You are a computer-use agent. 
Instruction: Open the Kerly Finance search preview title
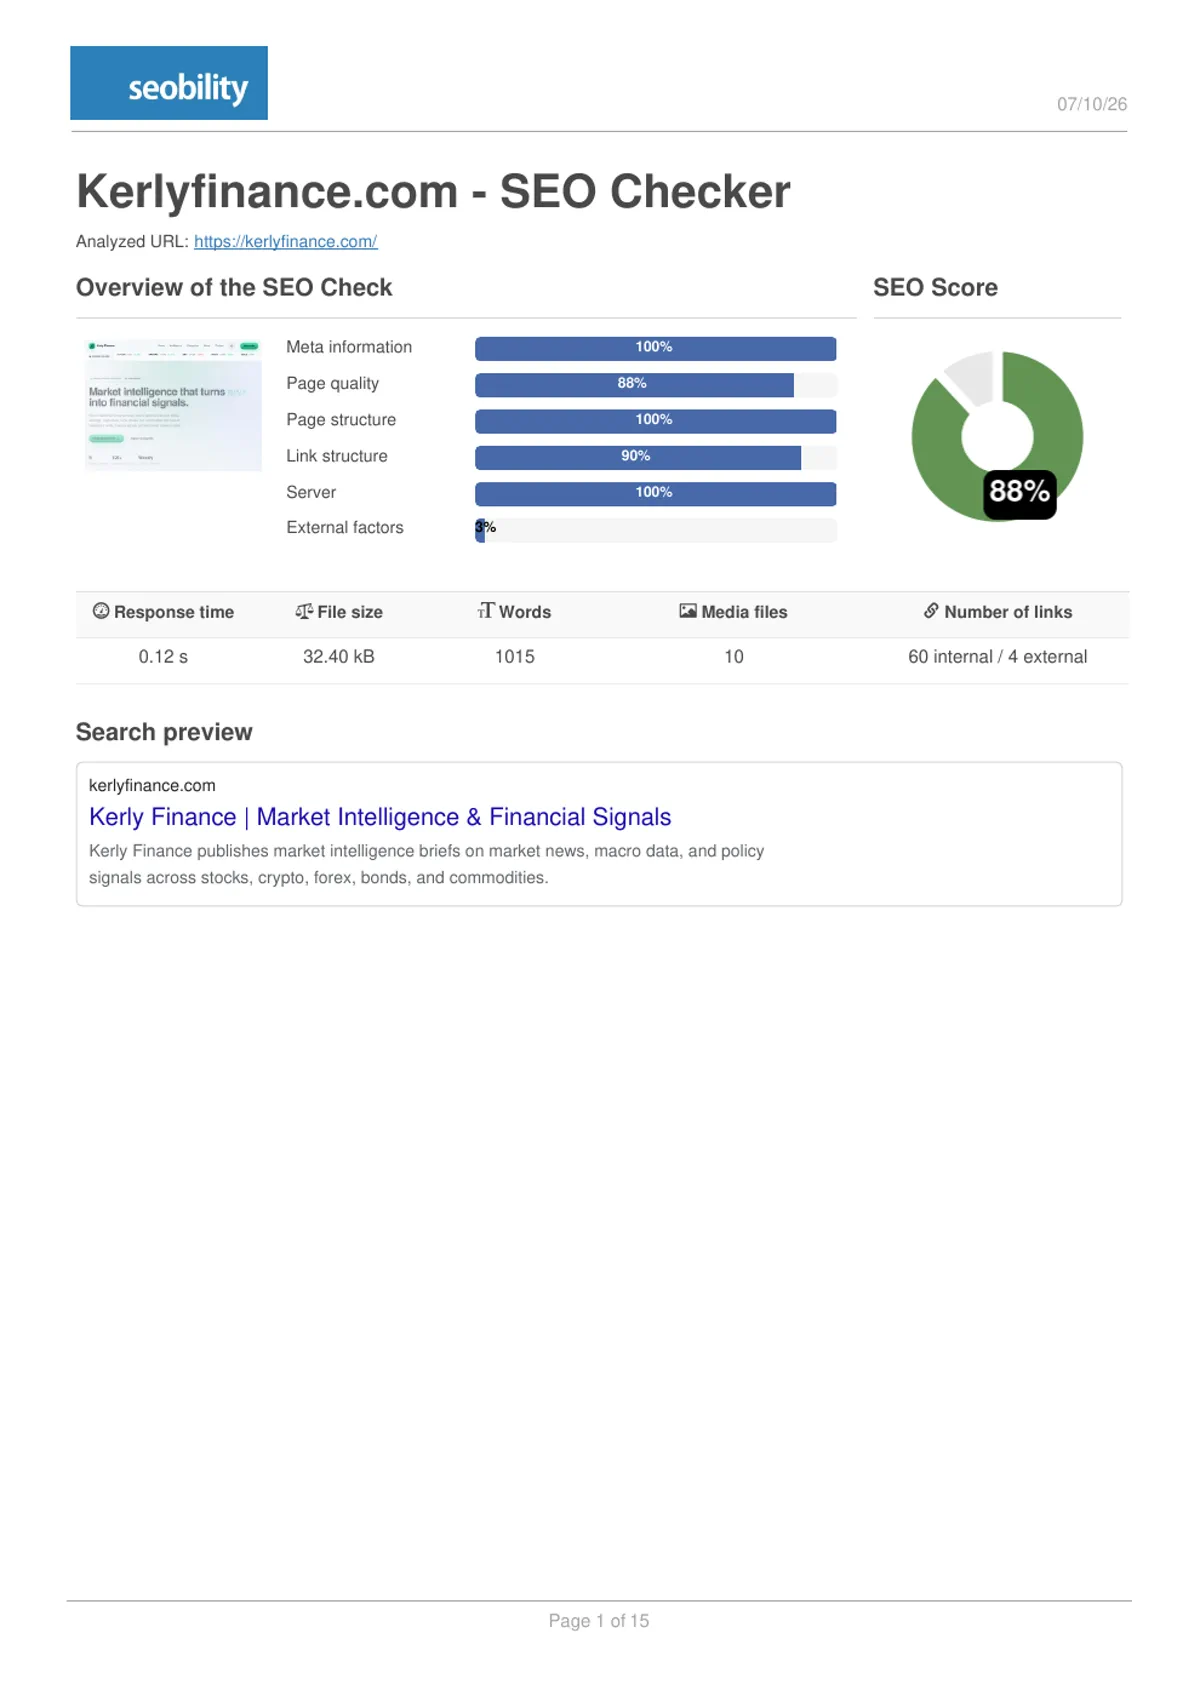pyautogui.click(x=380, y=817)
